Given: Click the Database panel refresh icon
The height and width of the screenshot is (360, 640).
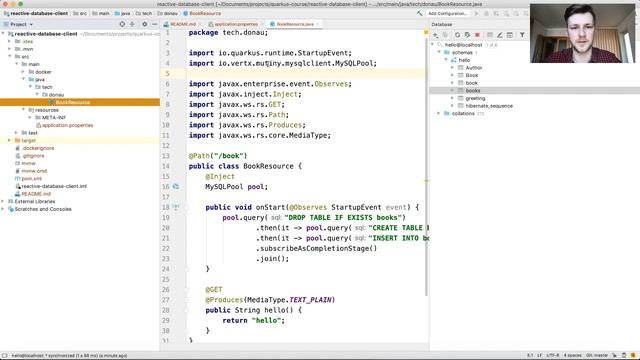Looking at the screenshot, I should (x=457, y=35).
